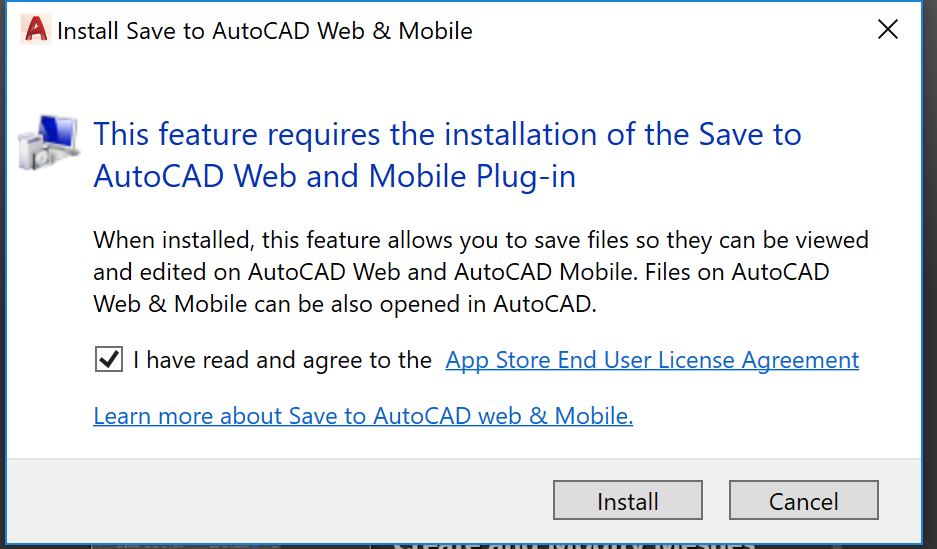Click the "Mobile" word in the title bar
This screenshot has height=549, width=937.
(435, 30)
